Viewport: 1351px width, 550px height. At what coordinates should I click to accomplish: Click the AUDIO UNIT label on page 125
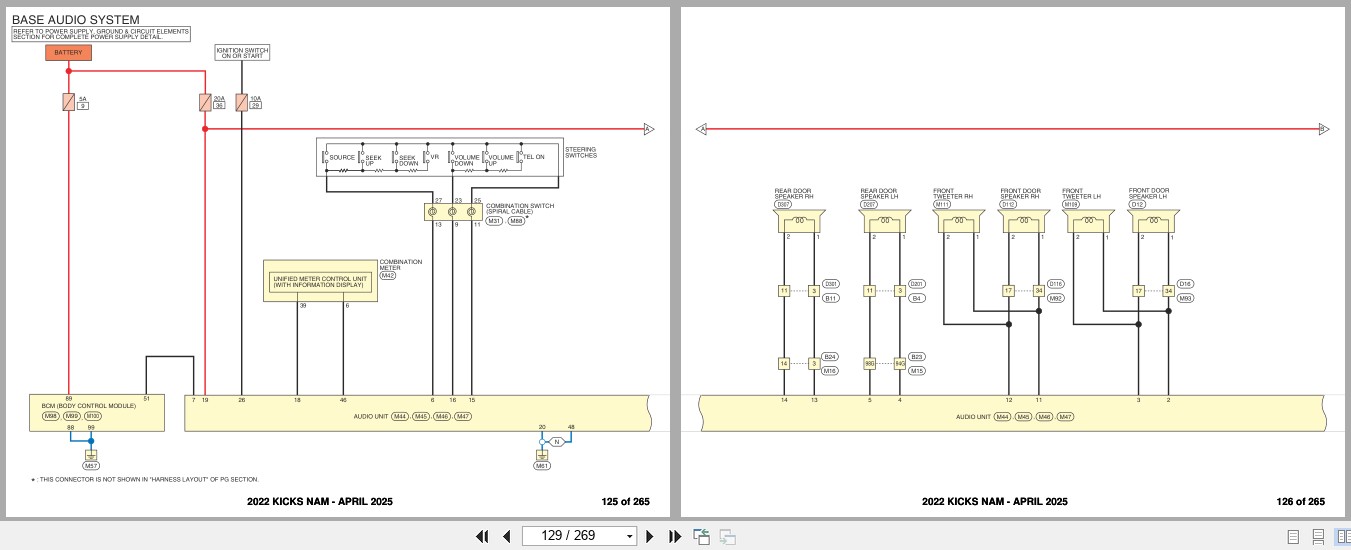pyautogui.click(x=370, y=416)
